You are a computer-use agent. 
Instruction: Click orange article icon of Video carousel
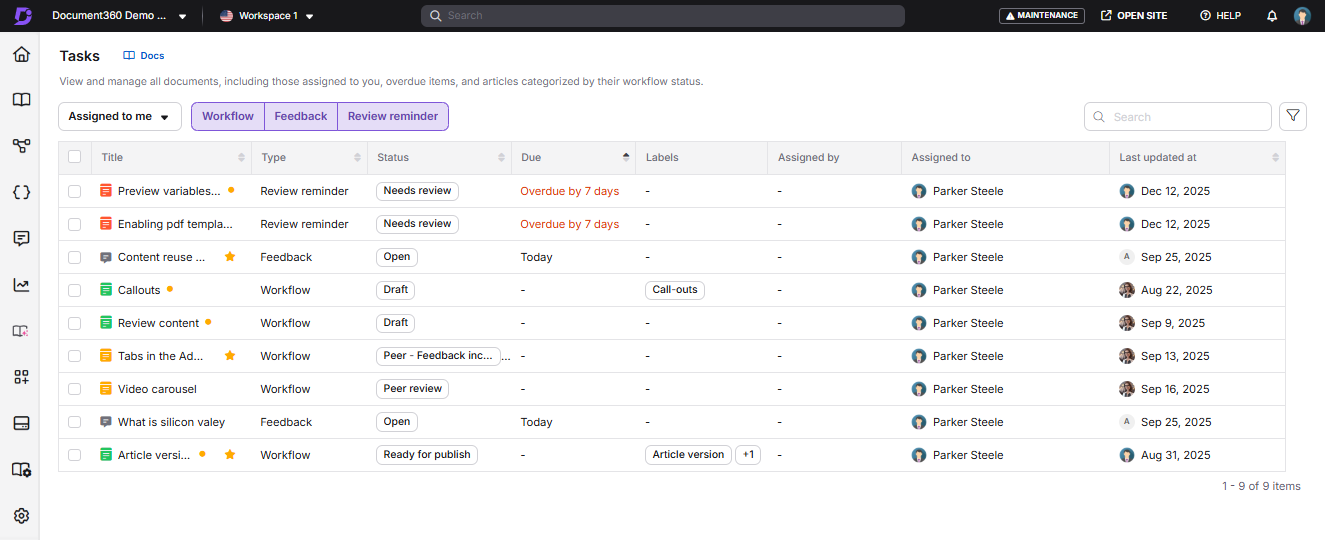point(106,389)
